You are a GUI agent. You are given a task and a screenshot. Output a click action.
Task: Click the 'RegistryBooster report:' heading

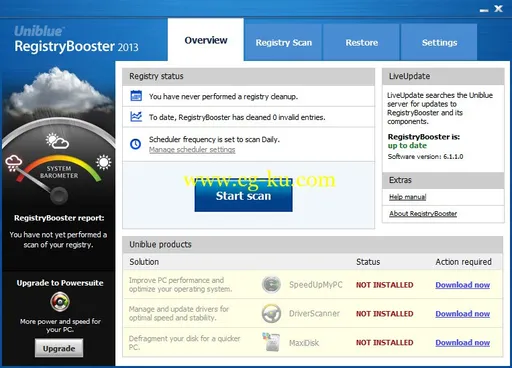59,218
